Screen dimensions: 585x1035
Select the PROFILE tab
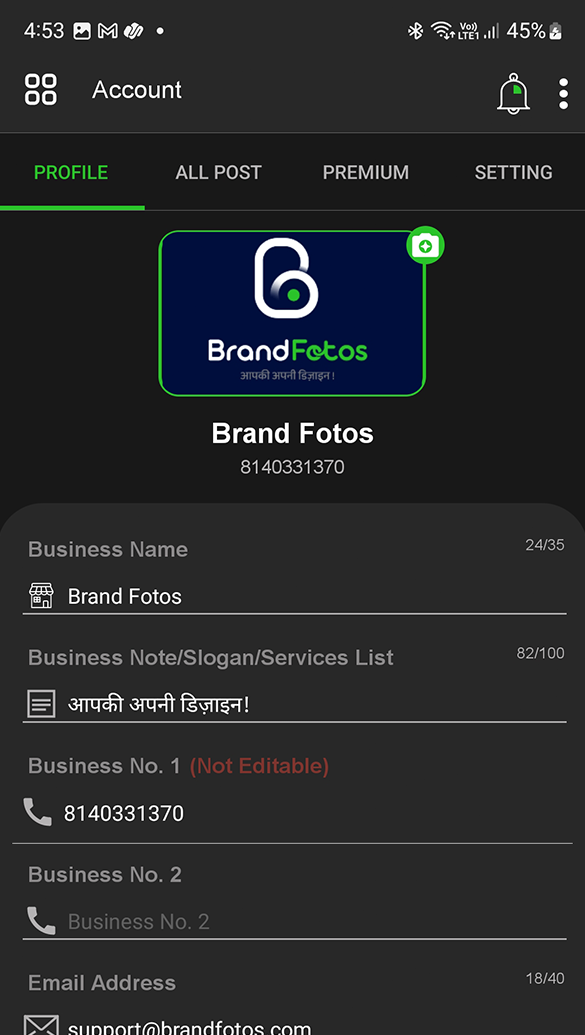click(x=71, y=172)
